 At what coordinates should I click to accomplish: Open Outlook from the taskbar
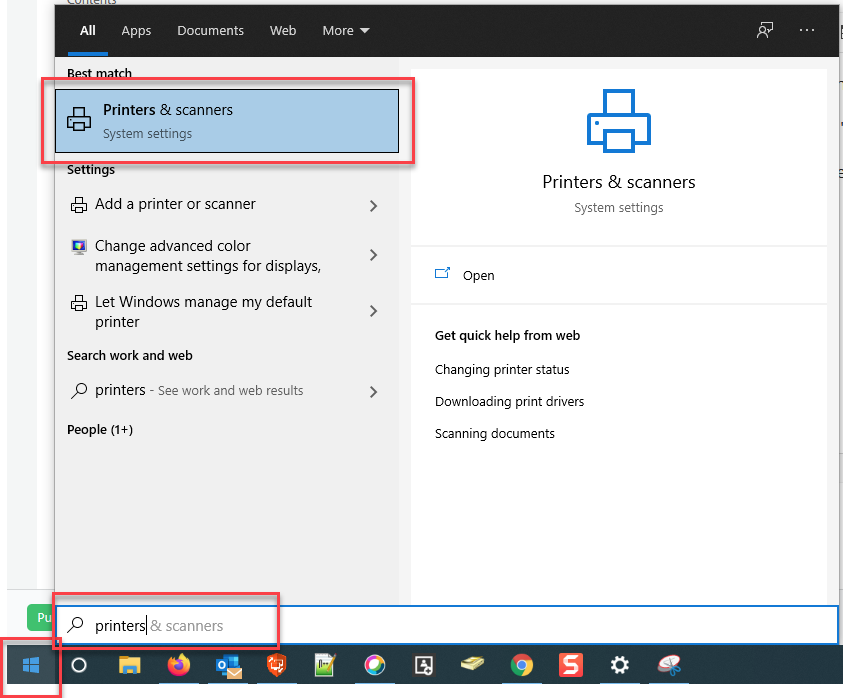click(x=228, y=665)
